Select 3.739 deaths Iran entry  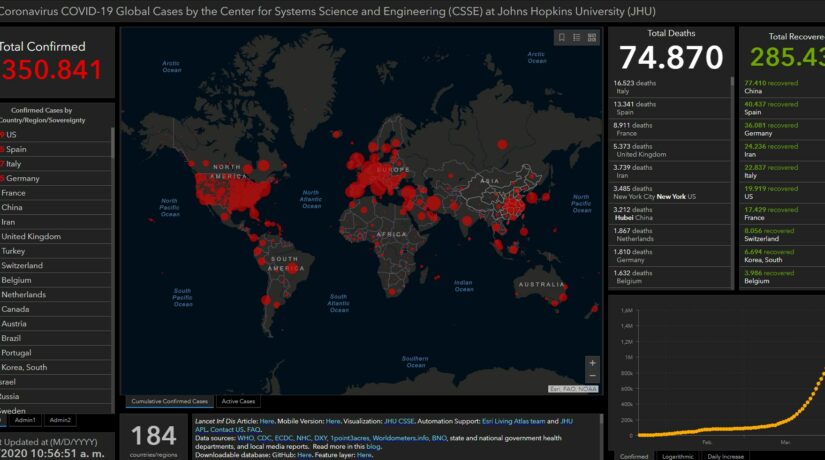click(x=669, y=171)
